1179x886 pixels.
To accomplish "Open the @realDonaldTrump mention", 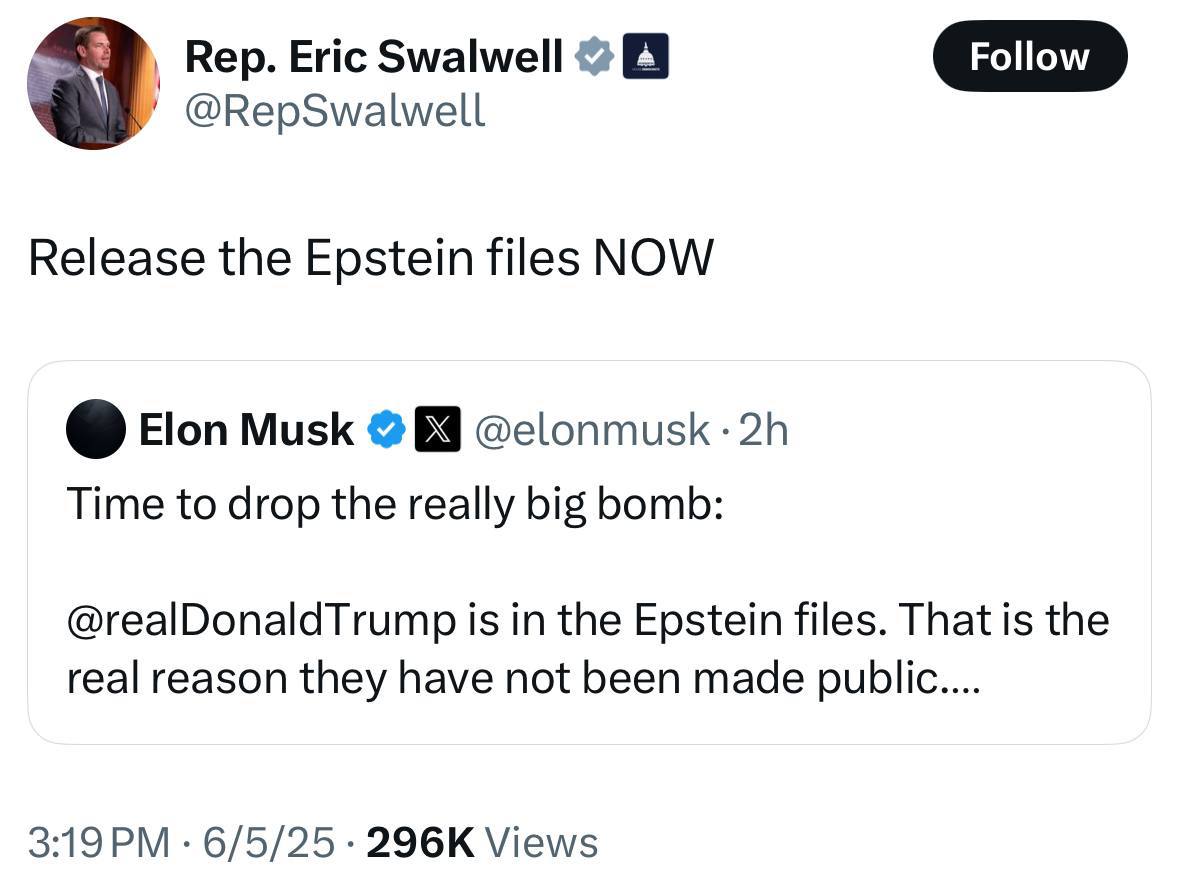I will coord(260,620).
